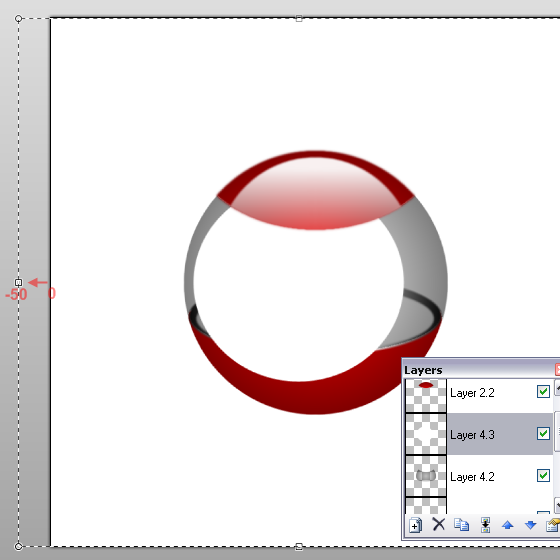
Task: Click the left-middle selection edge handle
Action: [x=19, y=282]
